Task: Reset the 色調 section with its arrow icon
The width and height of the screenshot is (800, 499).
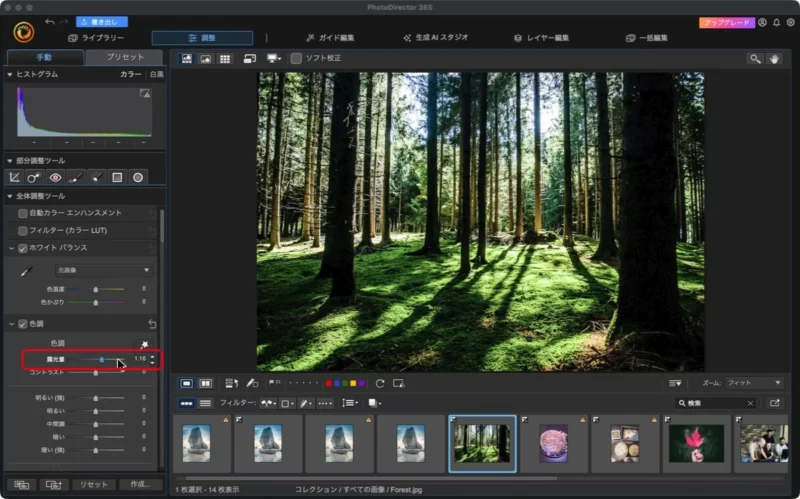Action: pos(152,324)
